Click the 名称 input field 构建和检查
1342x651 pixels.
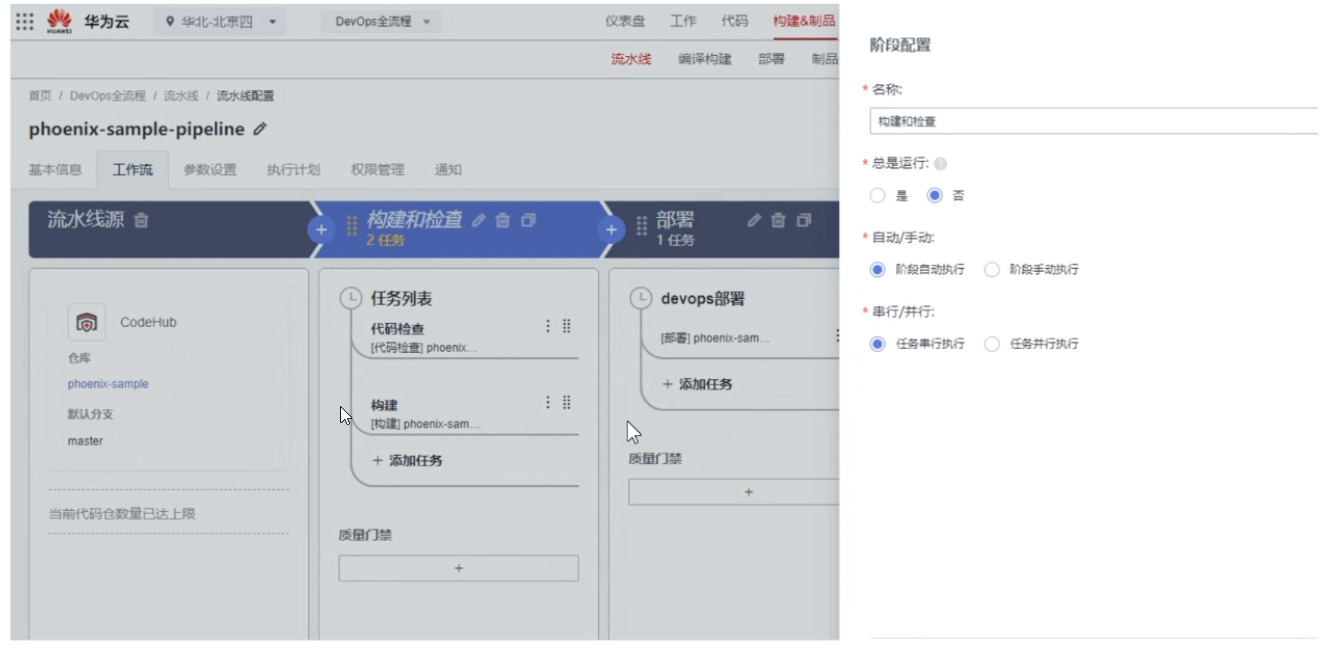point(1094,121)
